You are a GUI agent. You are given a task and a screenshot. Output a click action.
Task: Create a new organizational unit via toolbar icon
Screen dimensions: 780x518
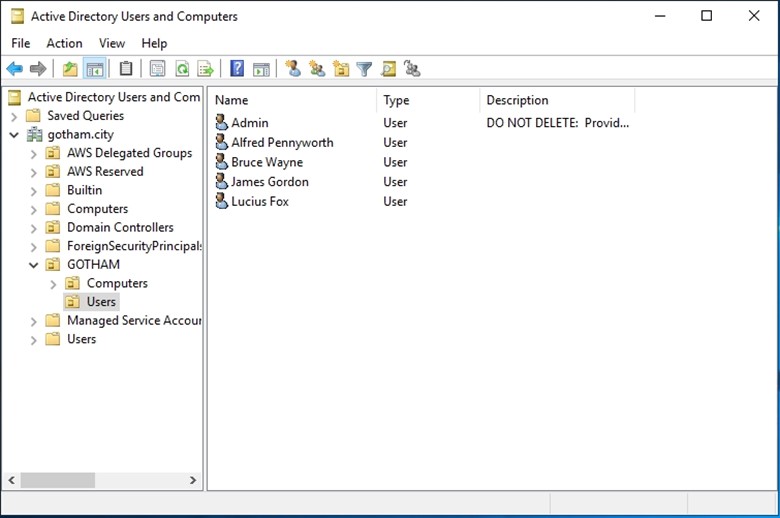tap(341, 69)
